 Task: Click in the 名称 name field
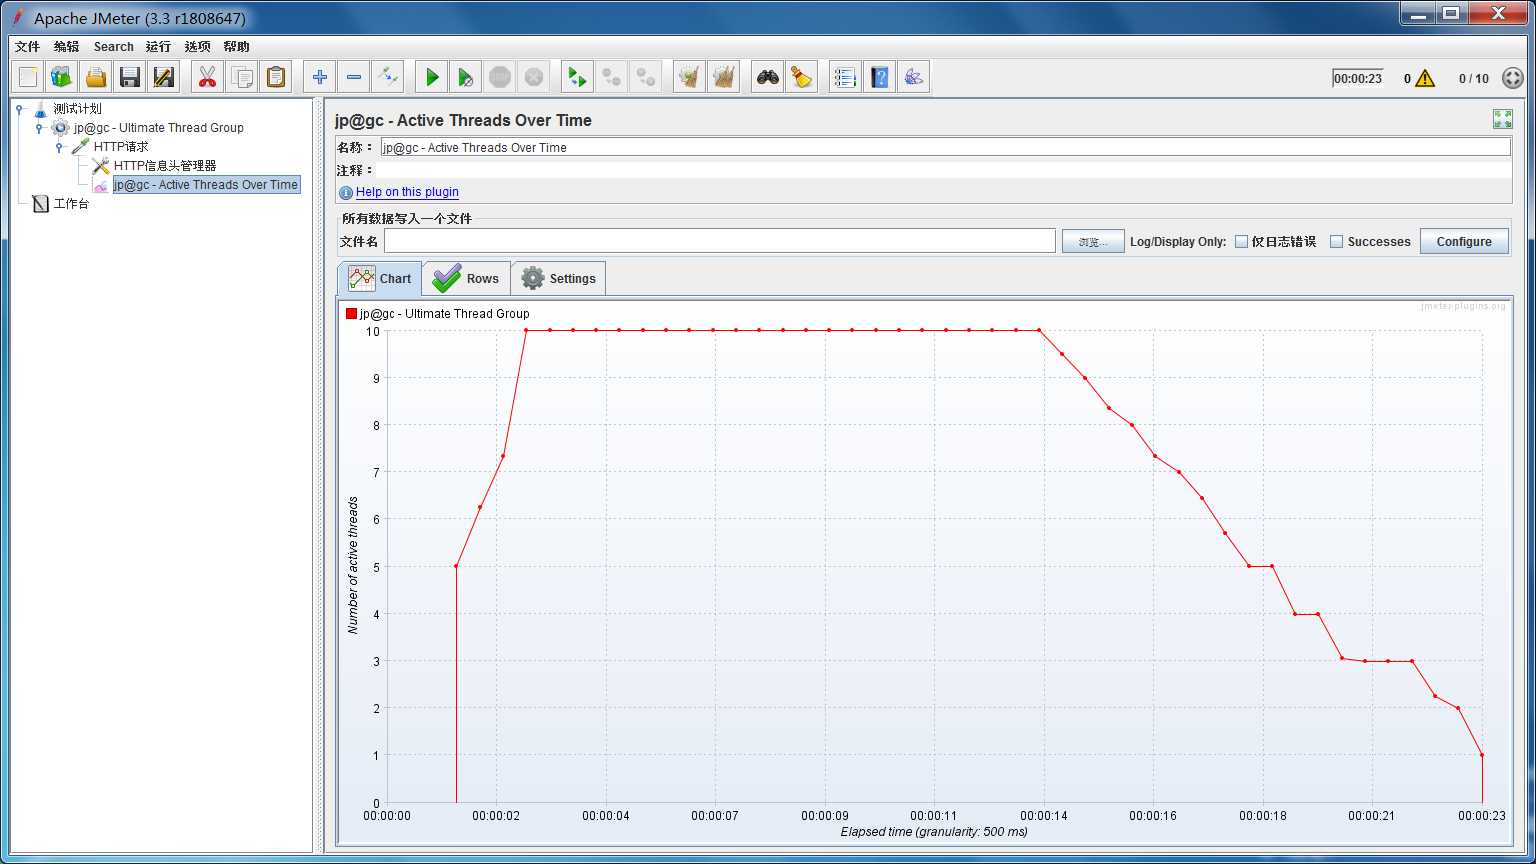pyautogui.click(x=945, y=147)
